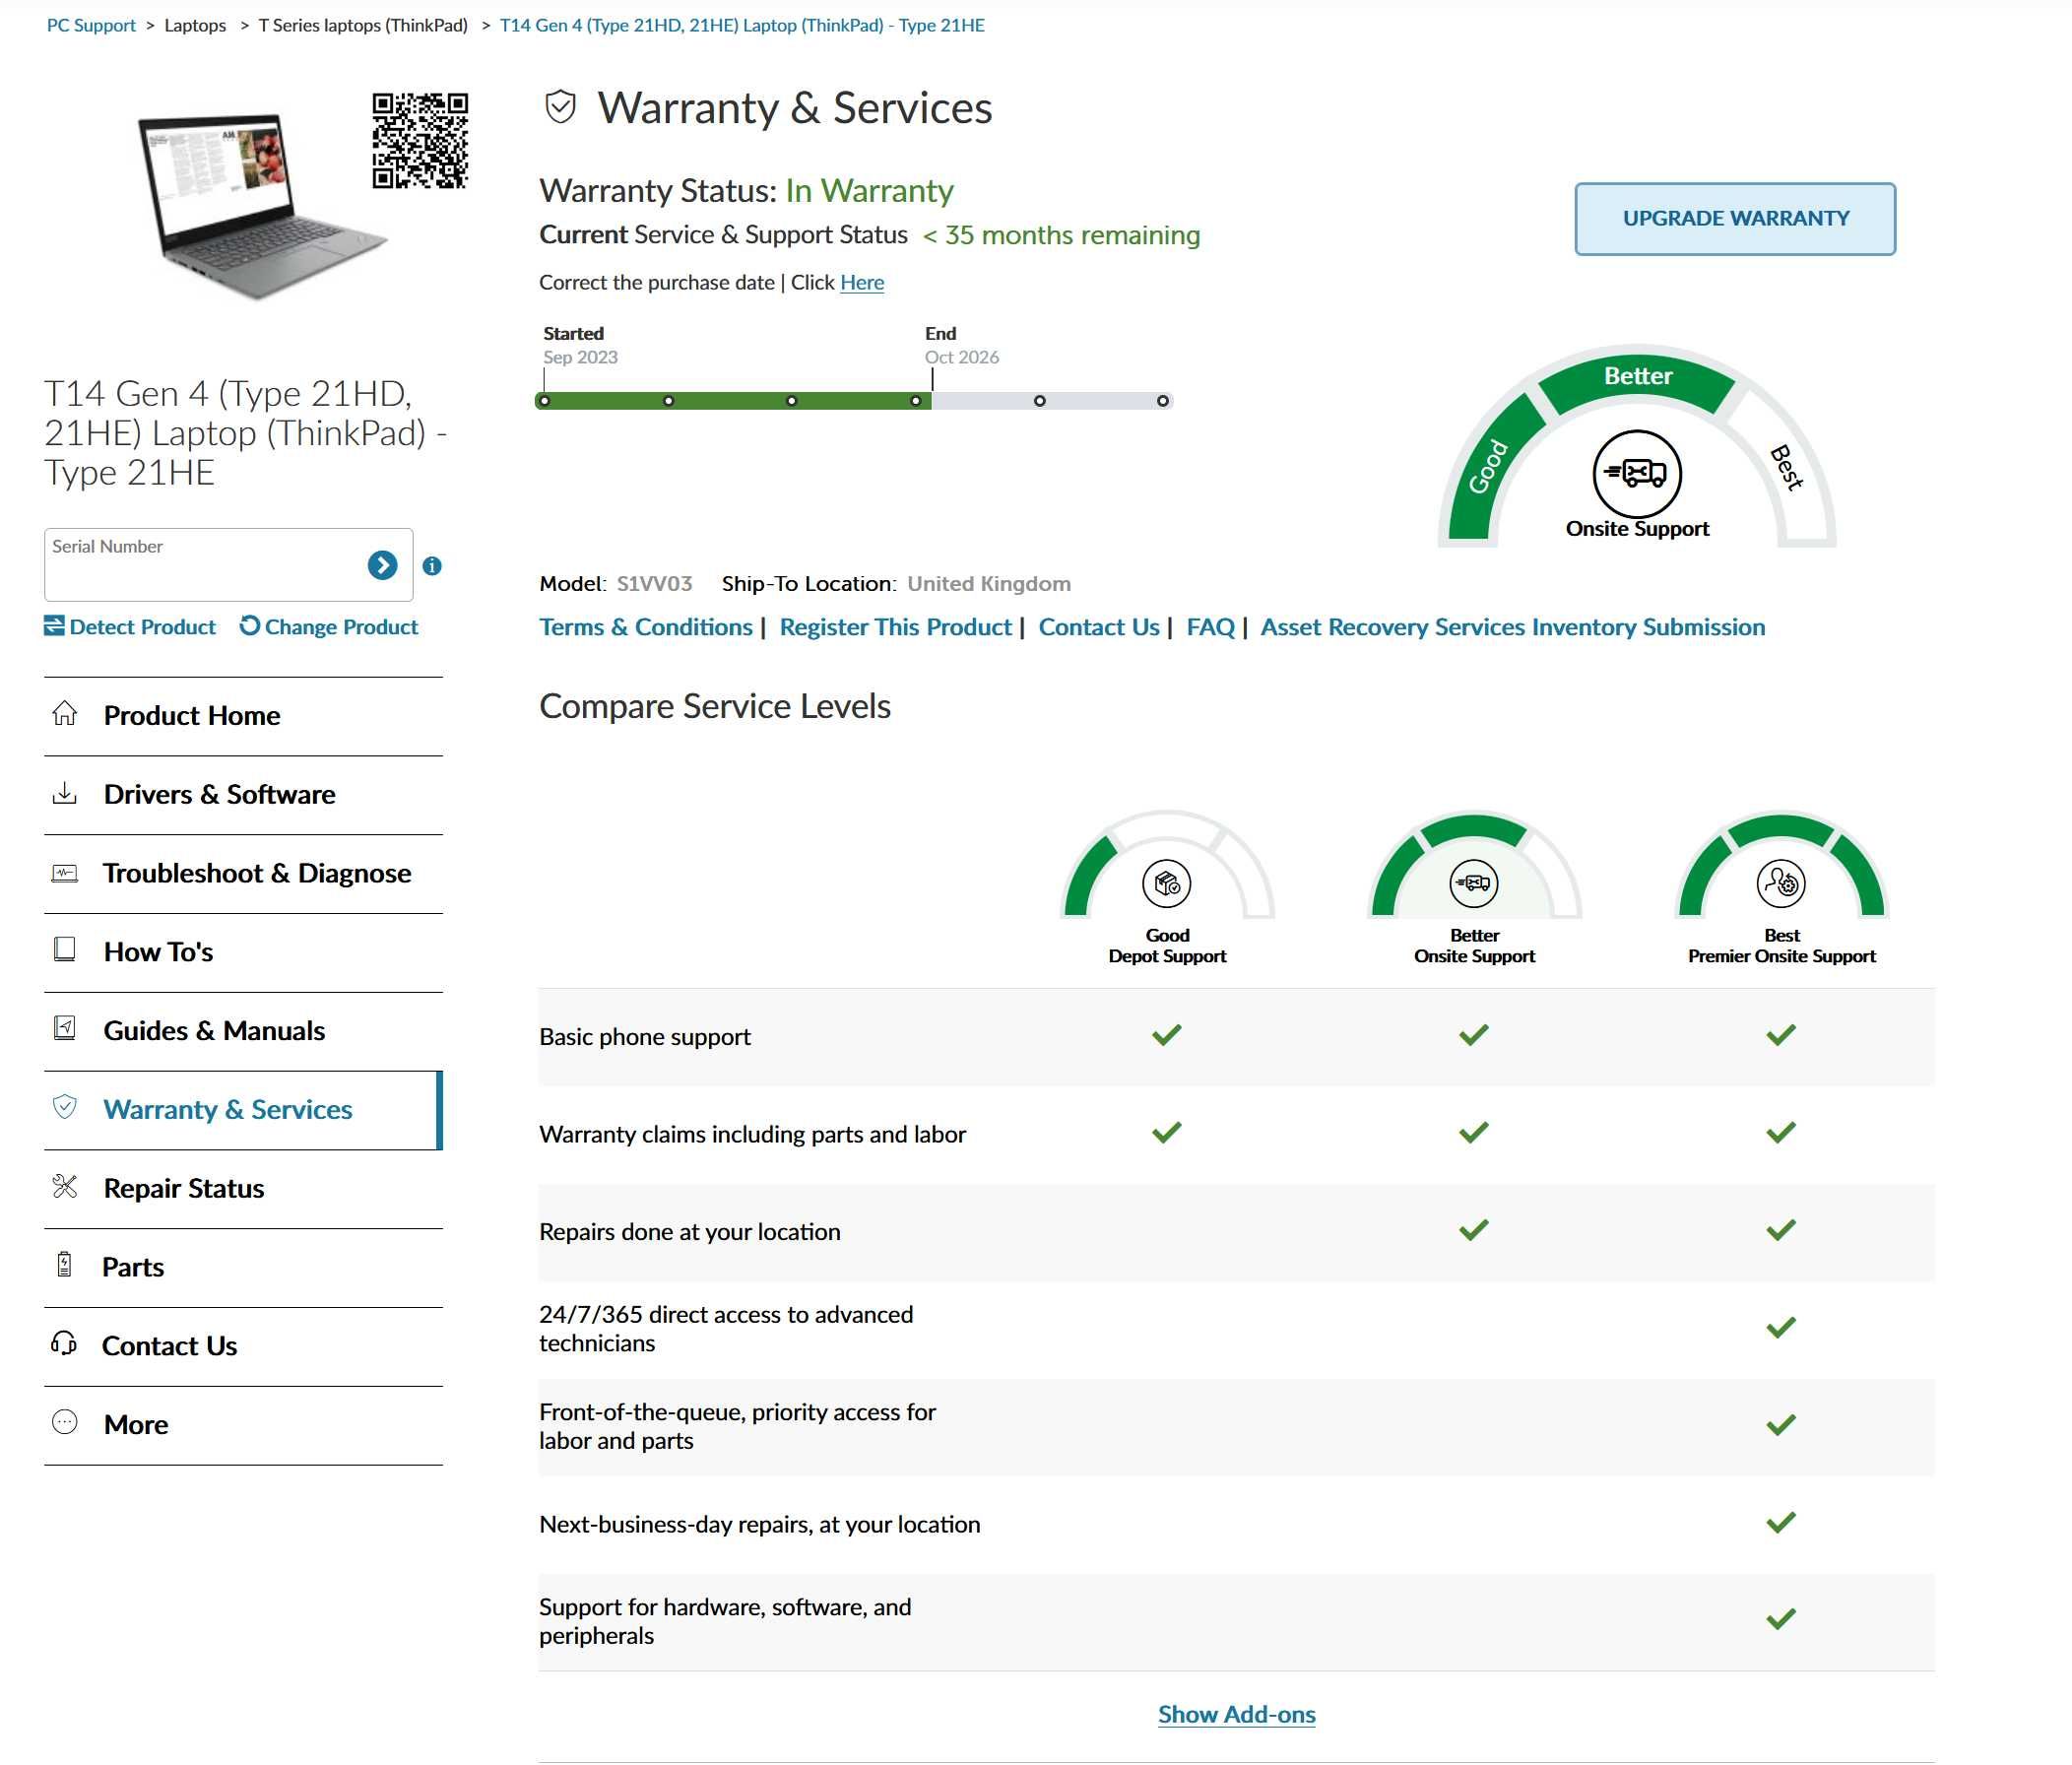This screenshot has width=2072, height=1765.
Task: Open Terms & Conditions link
Action: point(646,627)
